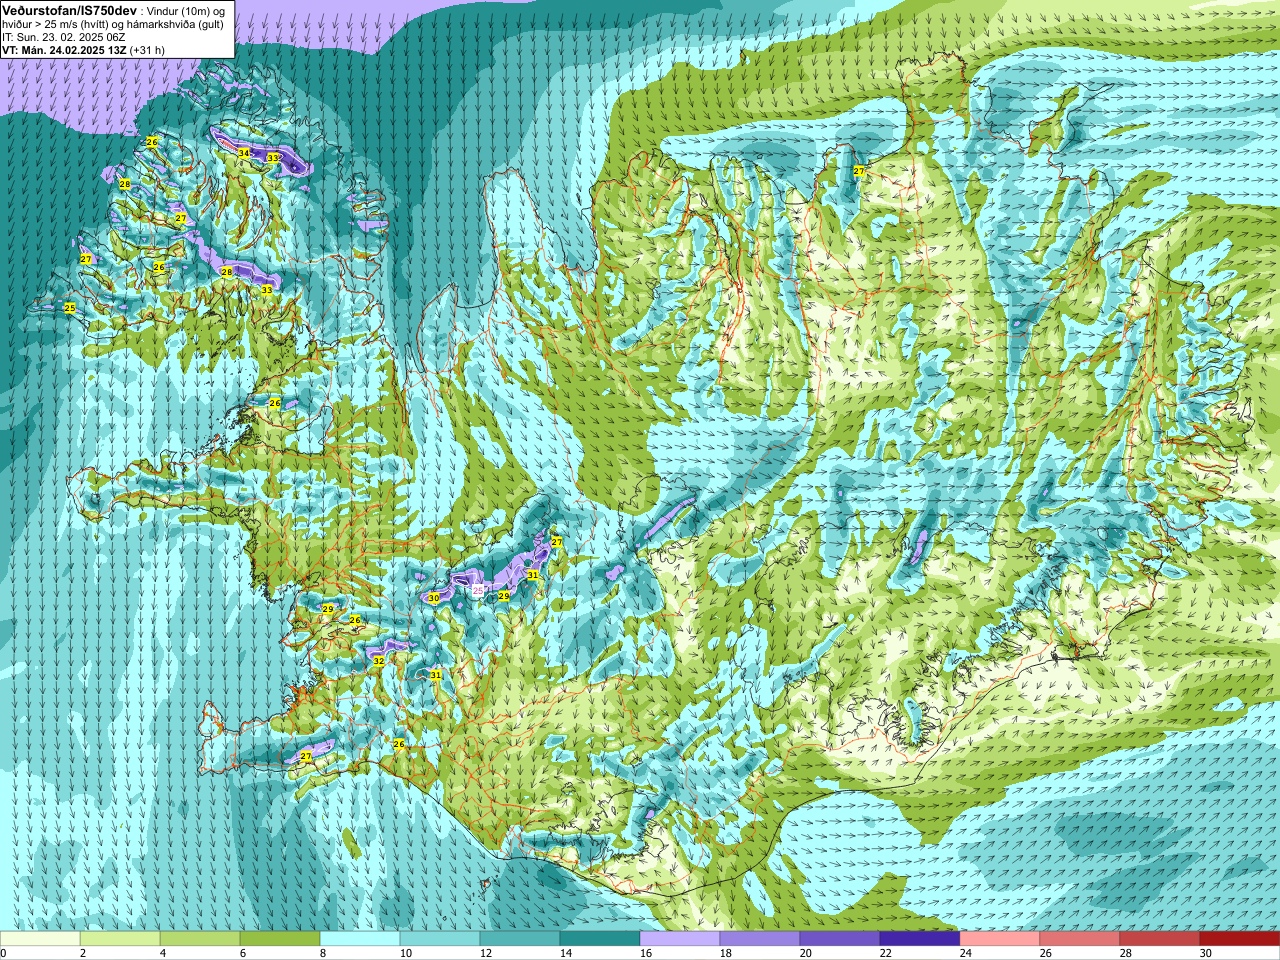1280x960 pixels.
Task: Click the "18" tick label on the legend
Action: point(726,953)
